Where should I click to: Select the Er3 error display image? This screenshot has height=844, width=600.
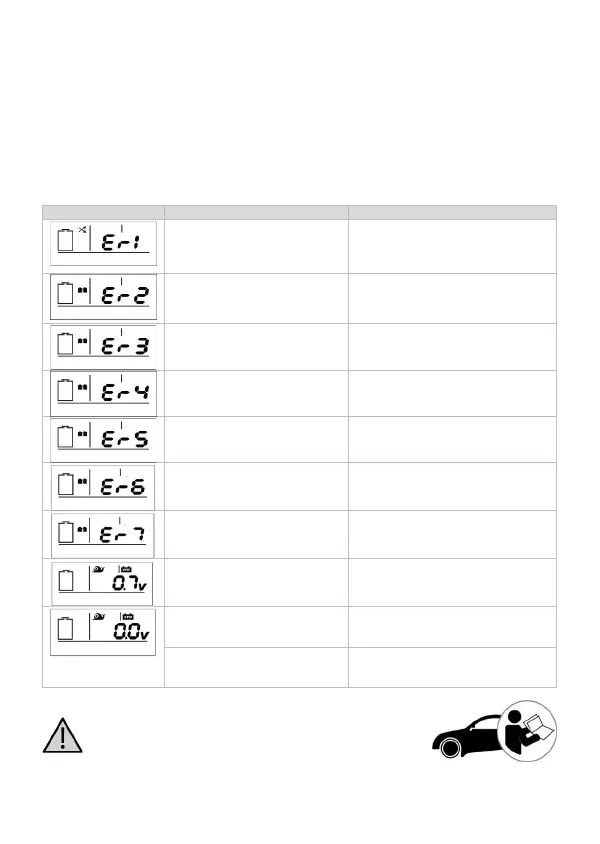(104, 344)
